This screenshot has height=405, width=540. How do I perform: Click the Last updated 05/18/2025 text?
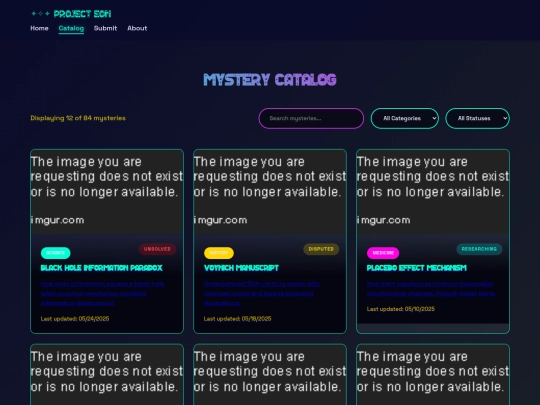click(x=238, y=319)
